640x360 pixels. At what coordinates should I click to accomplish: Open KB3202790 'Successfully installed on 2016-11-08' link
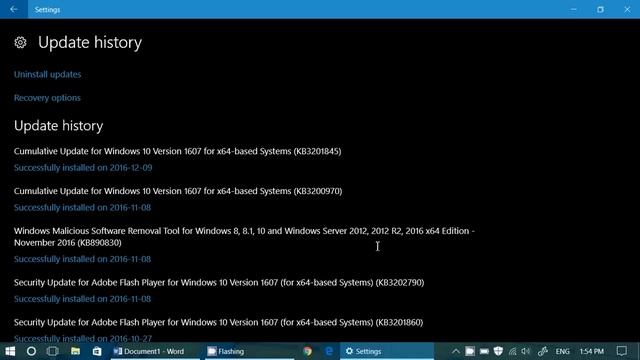[x=82, y=299]
